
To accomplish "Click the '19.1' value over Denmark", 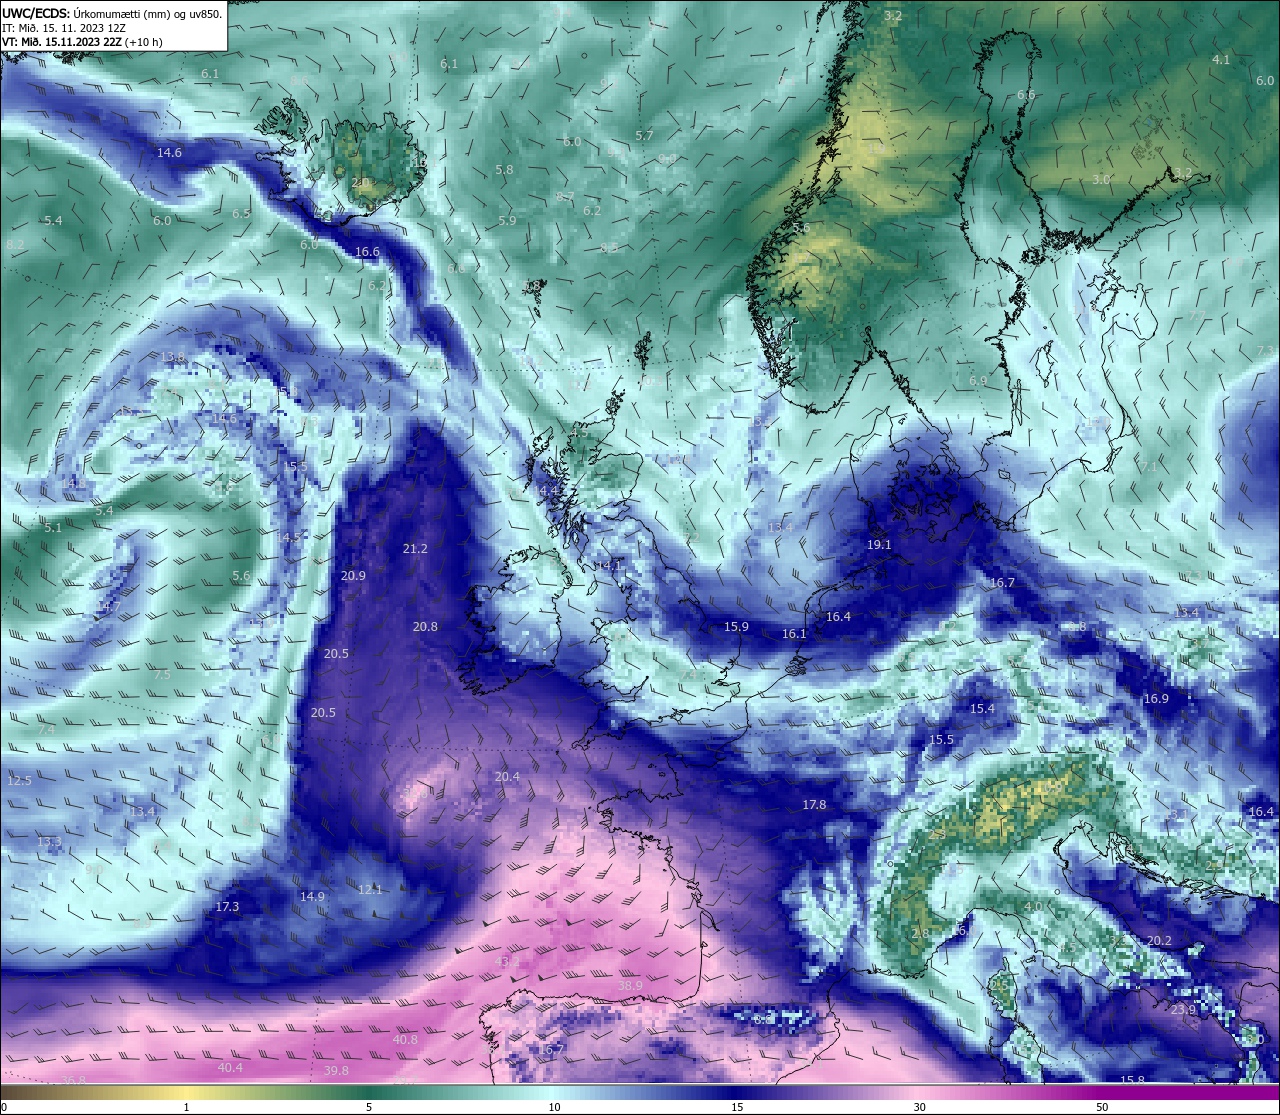I will point(879,545).
